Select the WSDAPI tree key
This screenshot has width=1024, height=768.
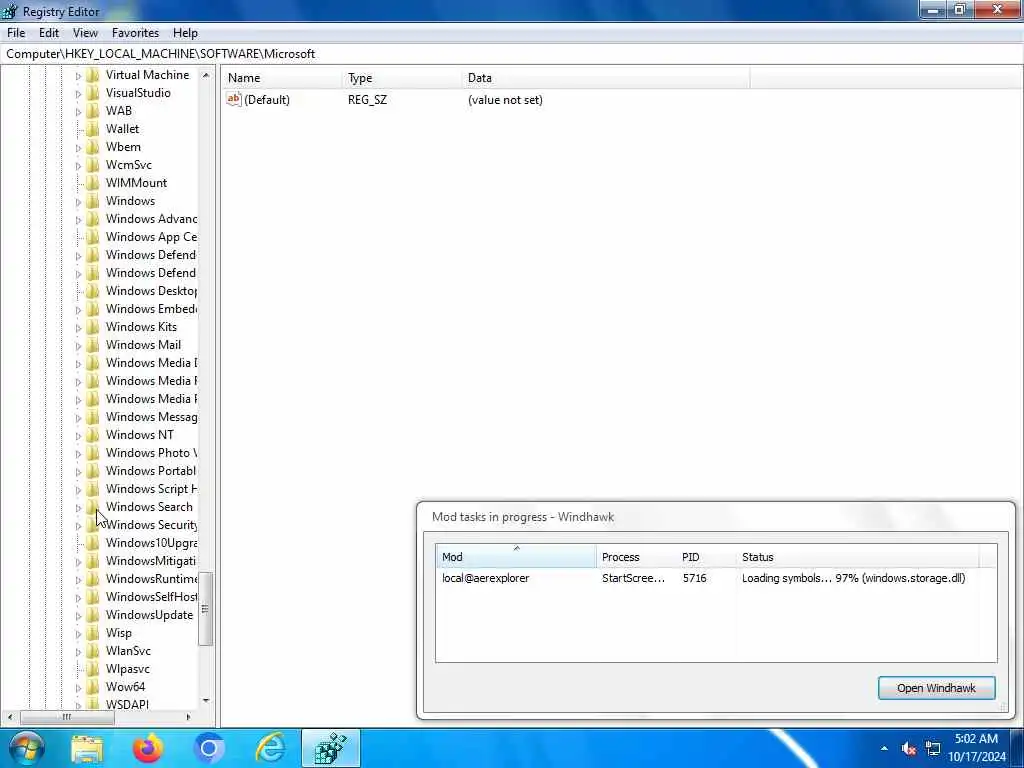tap(127, 704)
